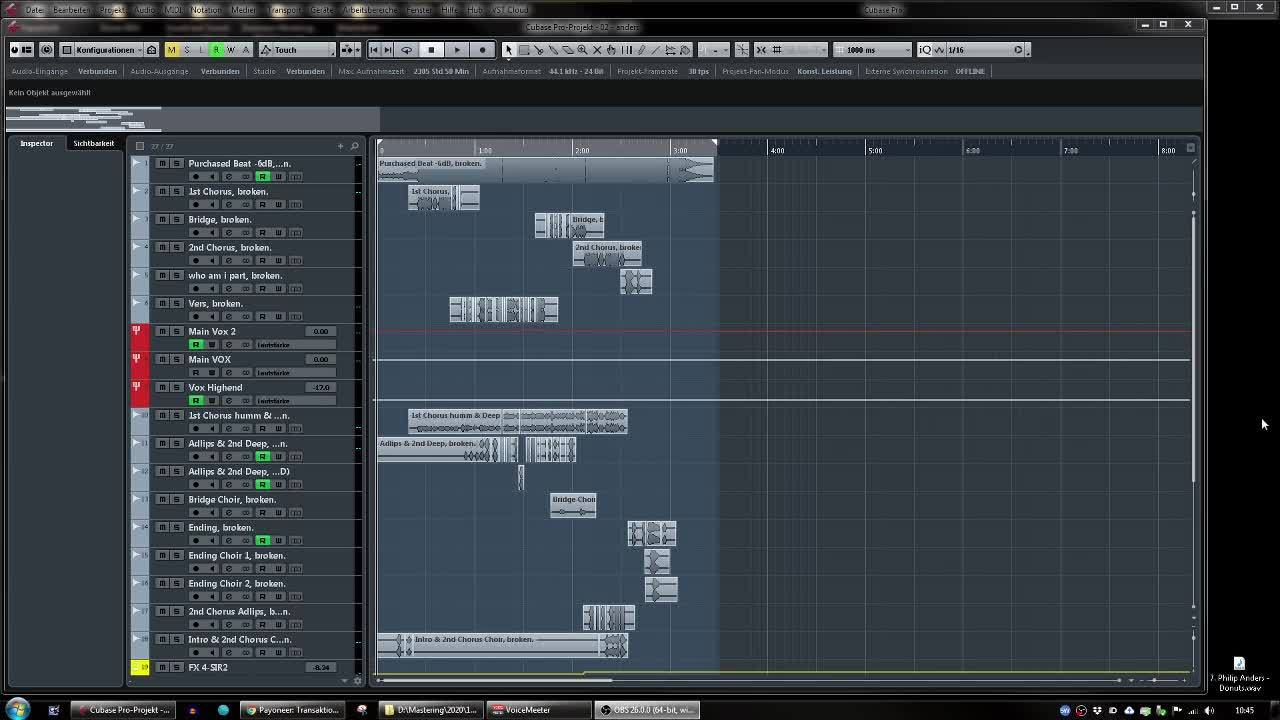
Task: Go to previous marker in transport
Action: [374, 50]
